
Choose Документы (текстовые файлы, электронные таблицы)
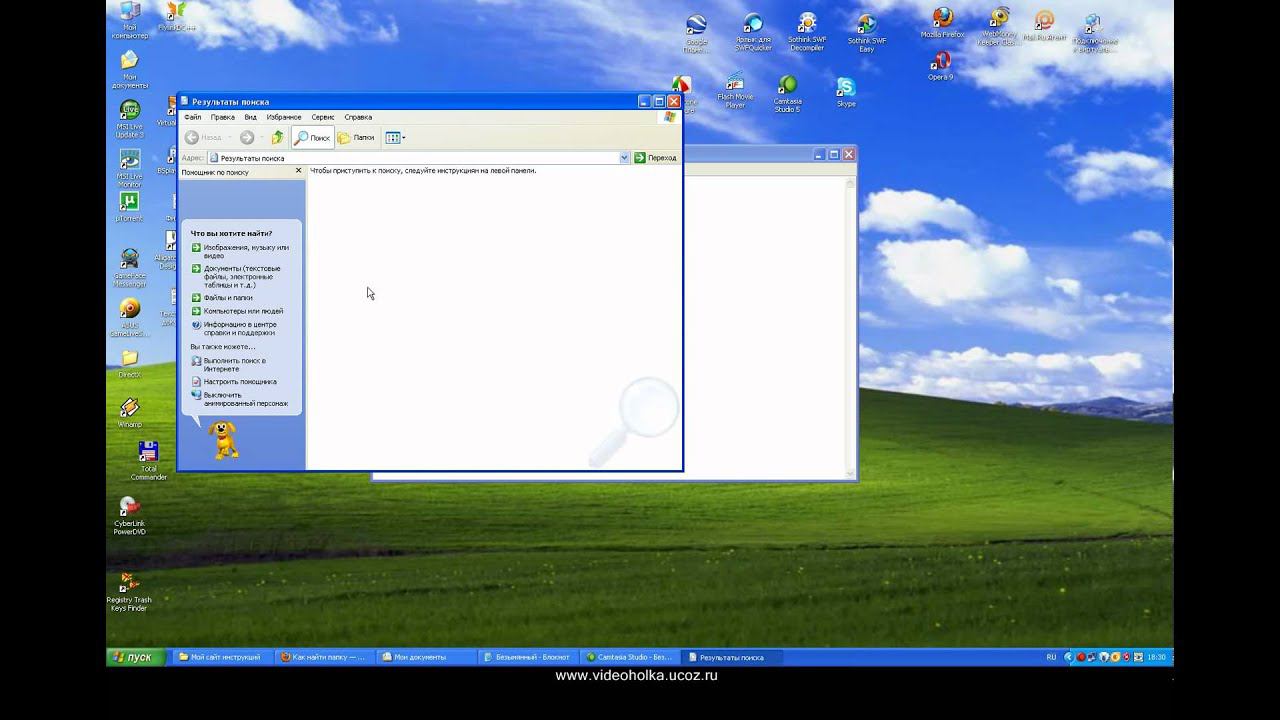[x=236, y=276]
